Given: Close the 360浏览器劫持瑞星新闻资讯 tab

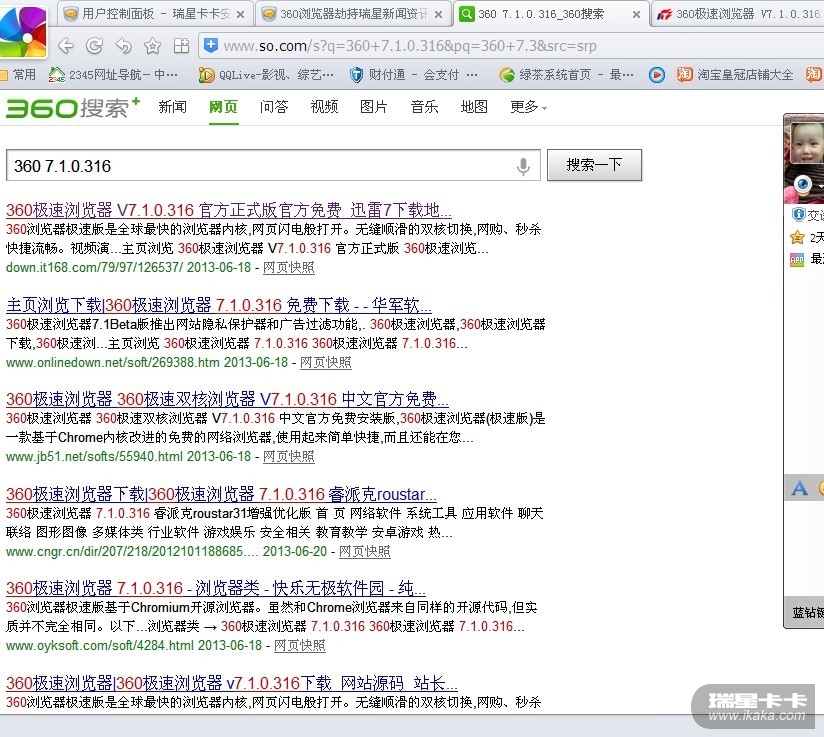Looking at the screenshot, I should 438,14.
